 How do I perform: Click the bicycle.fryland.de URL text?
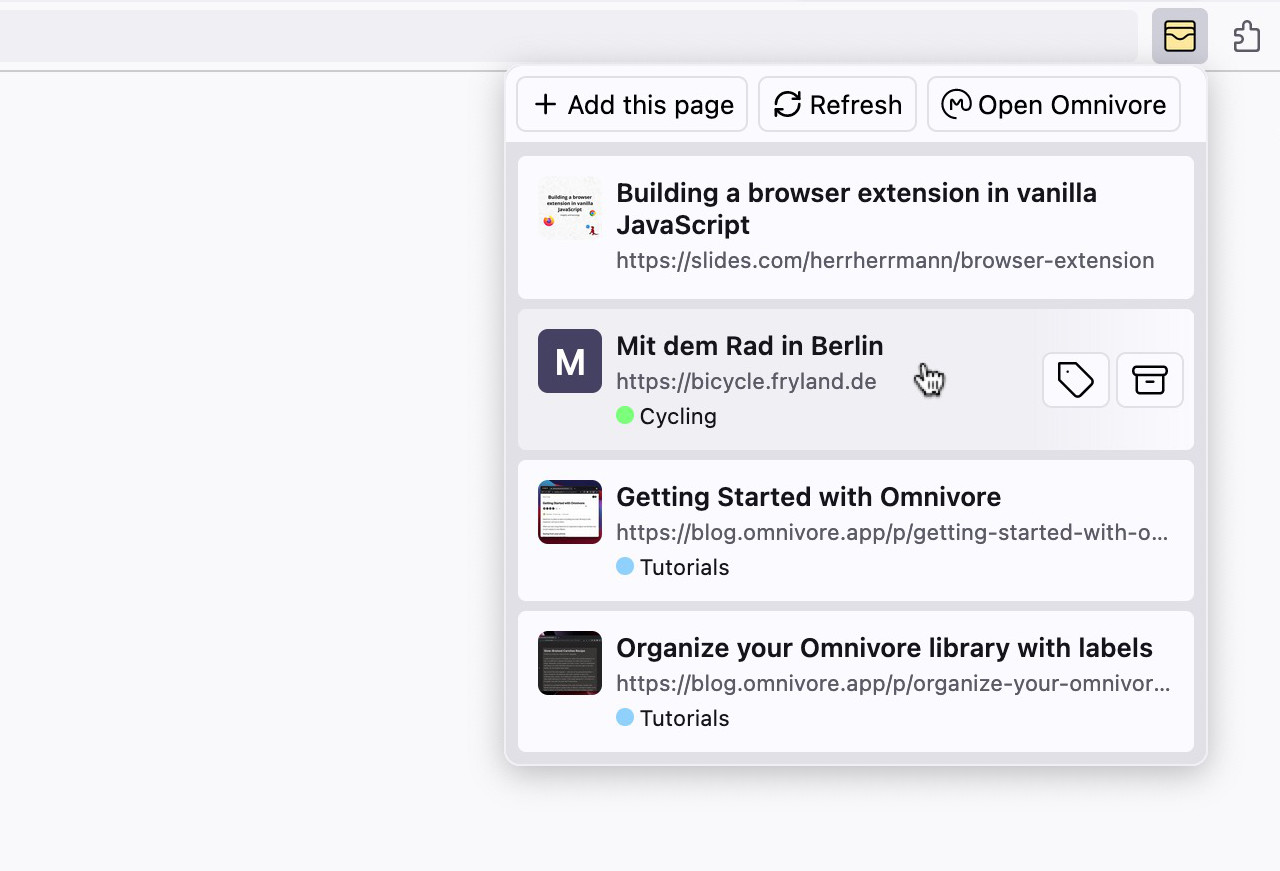pyautogui.click(x=746, y=382)
